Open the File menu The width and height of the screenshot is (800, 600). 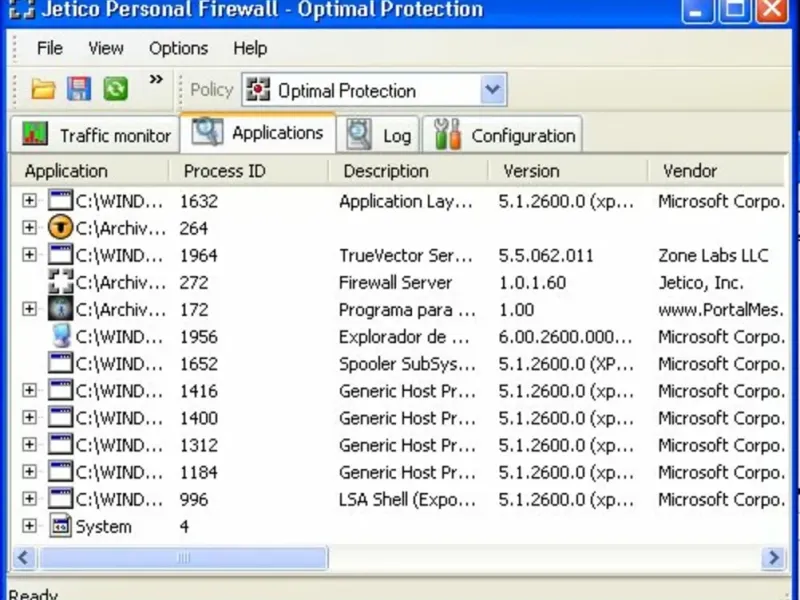[49, 48]
